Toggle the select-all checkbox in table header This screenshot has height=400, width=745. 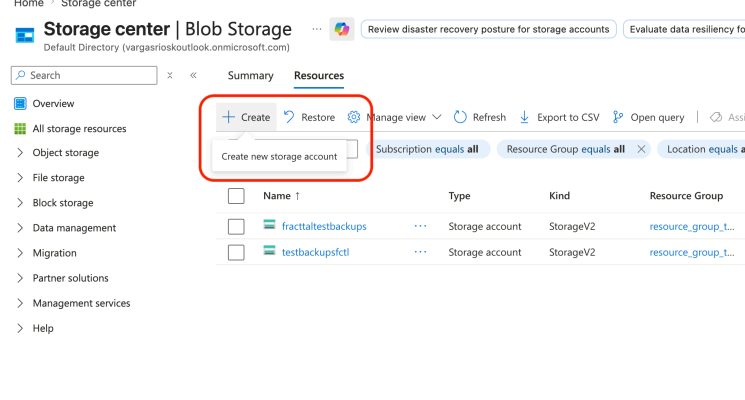pyautogui.click(x=236, y=196)
